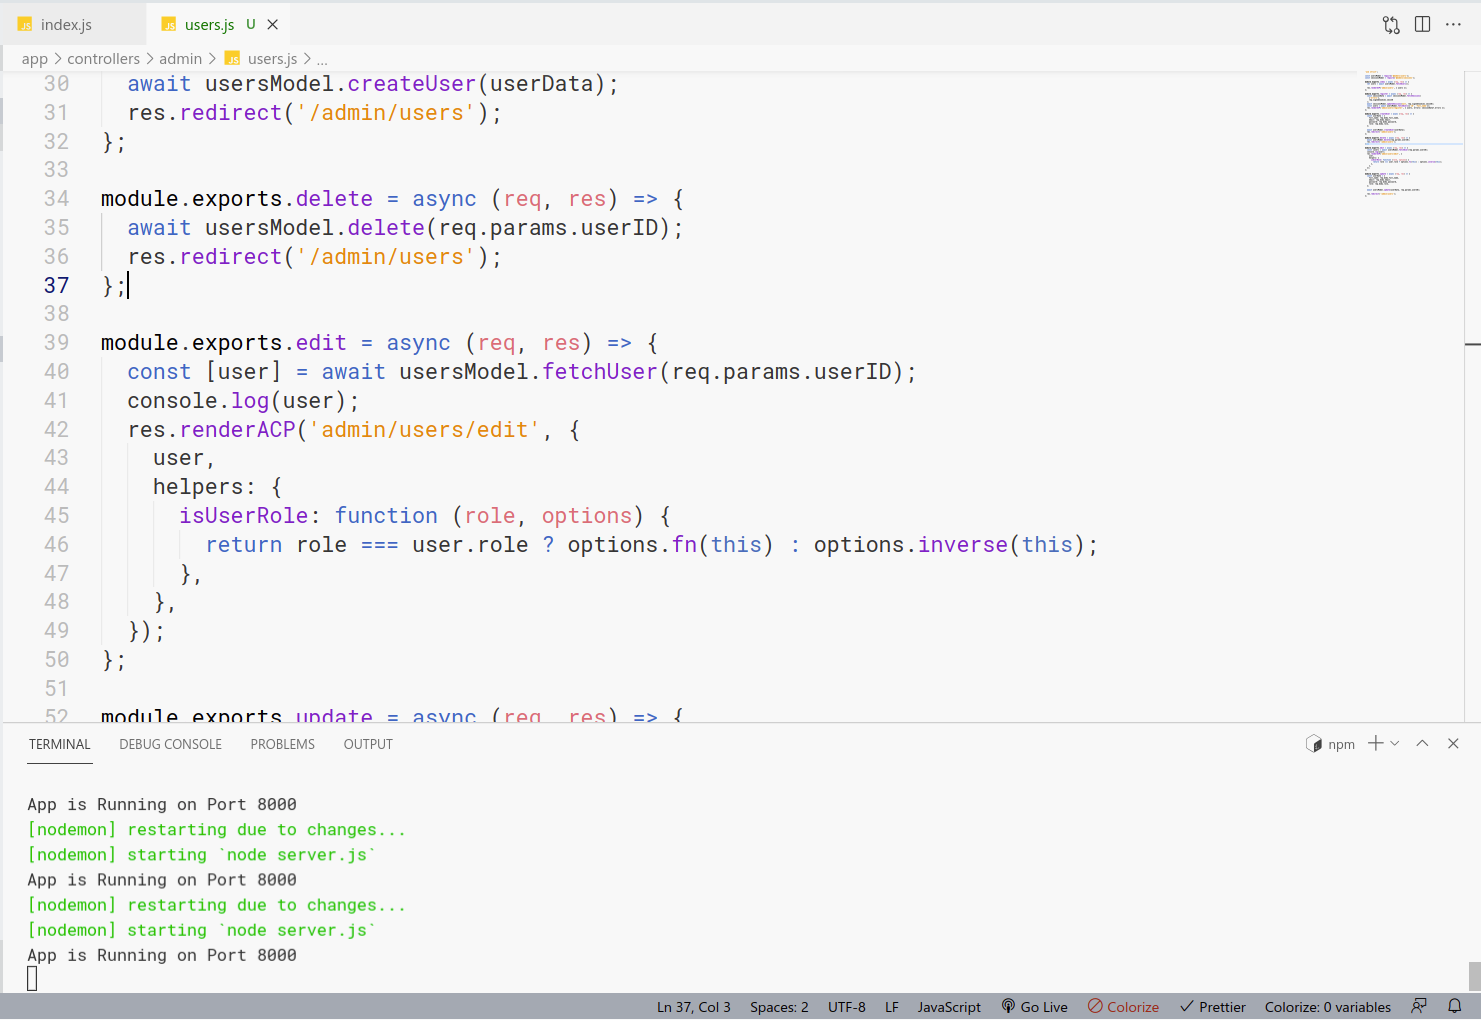Viewport: 1481px width, 1020px height.
Task: Select language mode JavaScript
Action: click(949, 1007)
